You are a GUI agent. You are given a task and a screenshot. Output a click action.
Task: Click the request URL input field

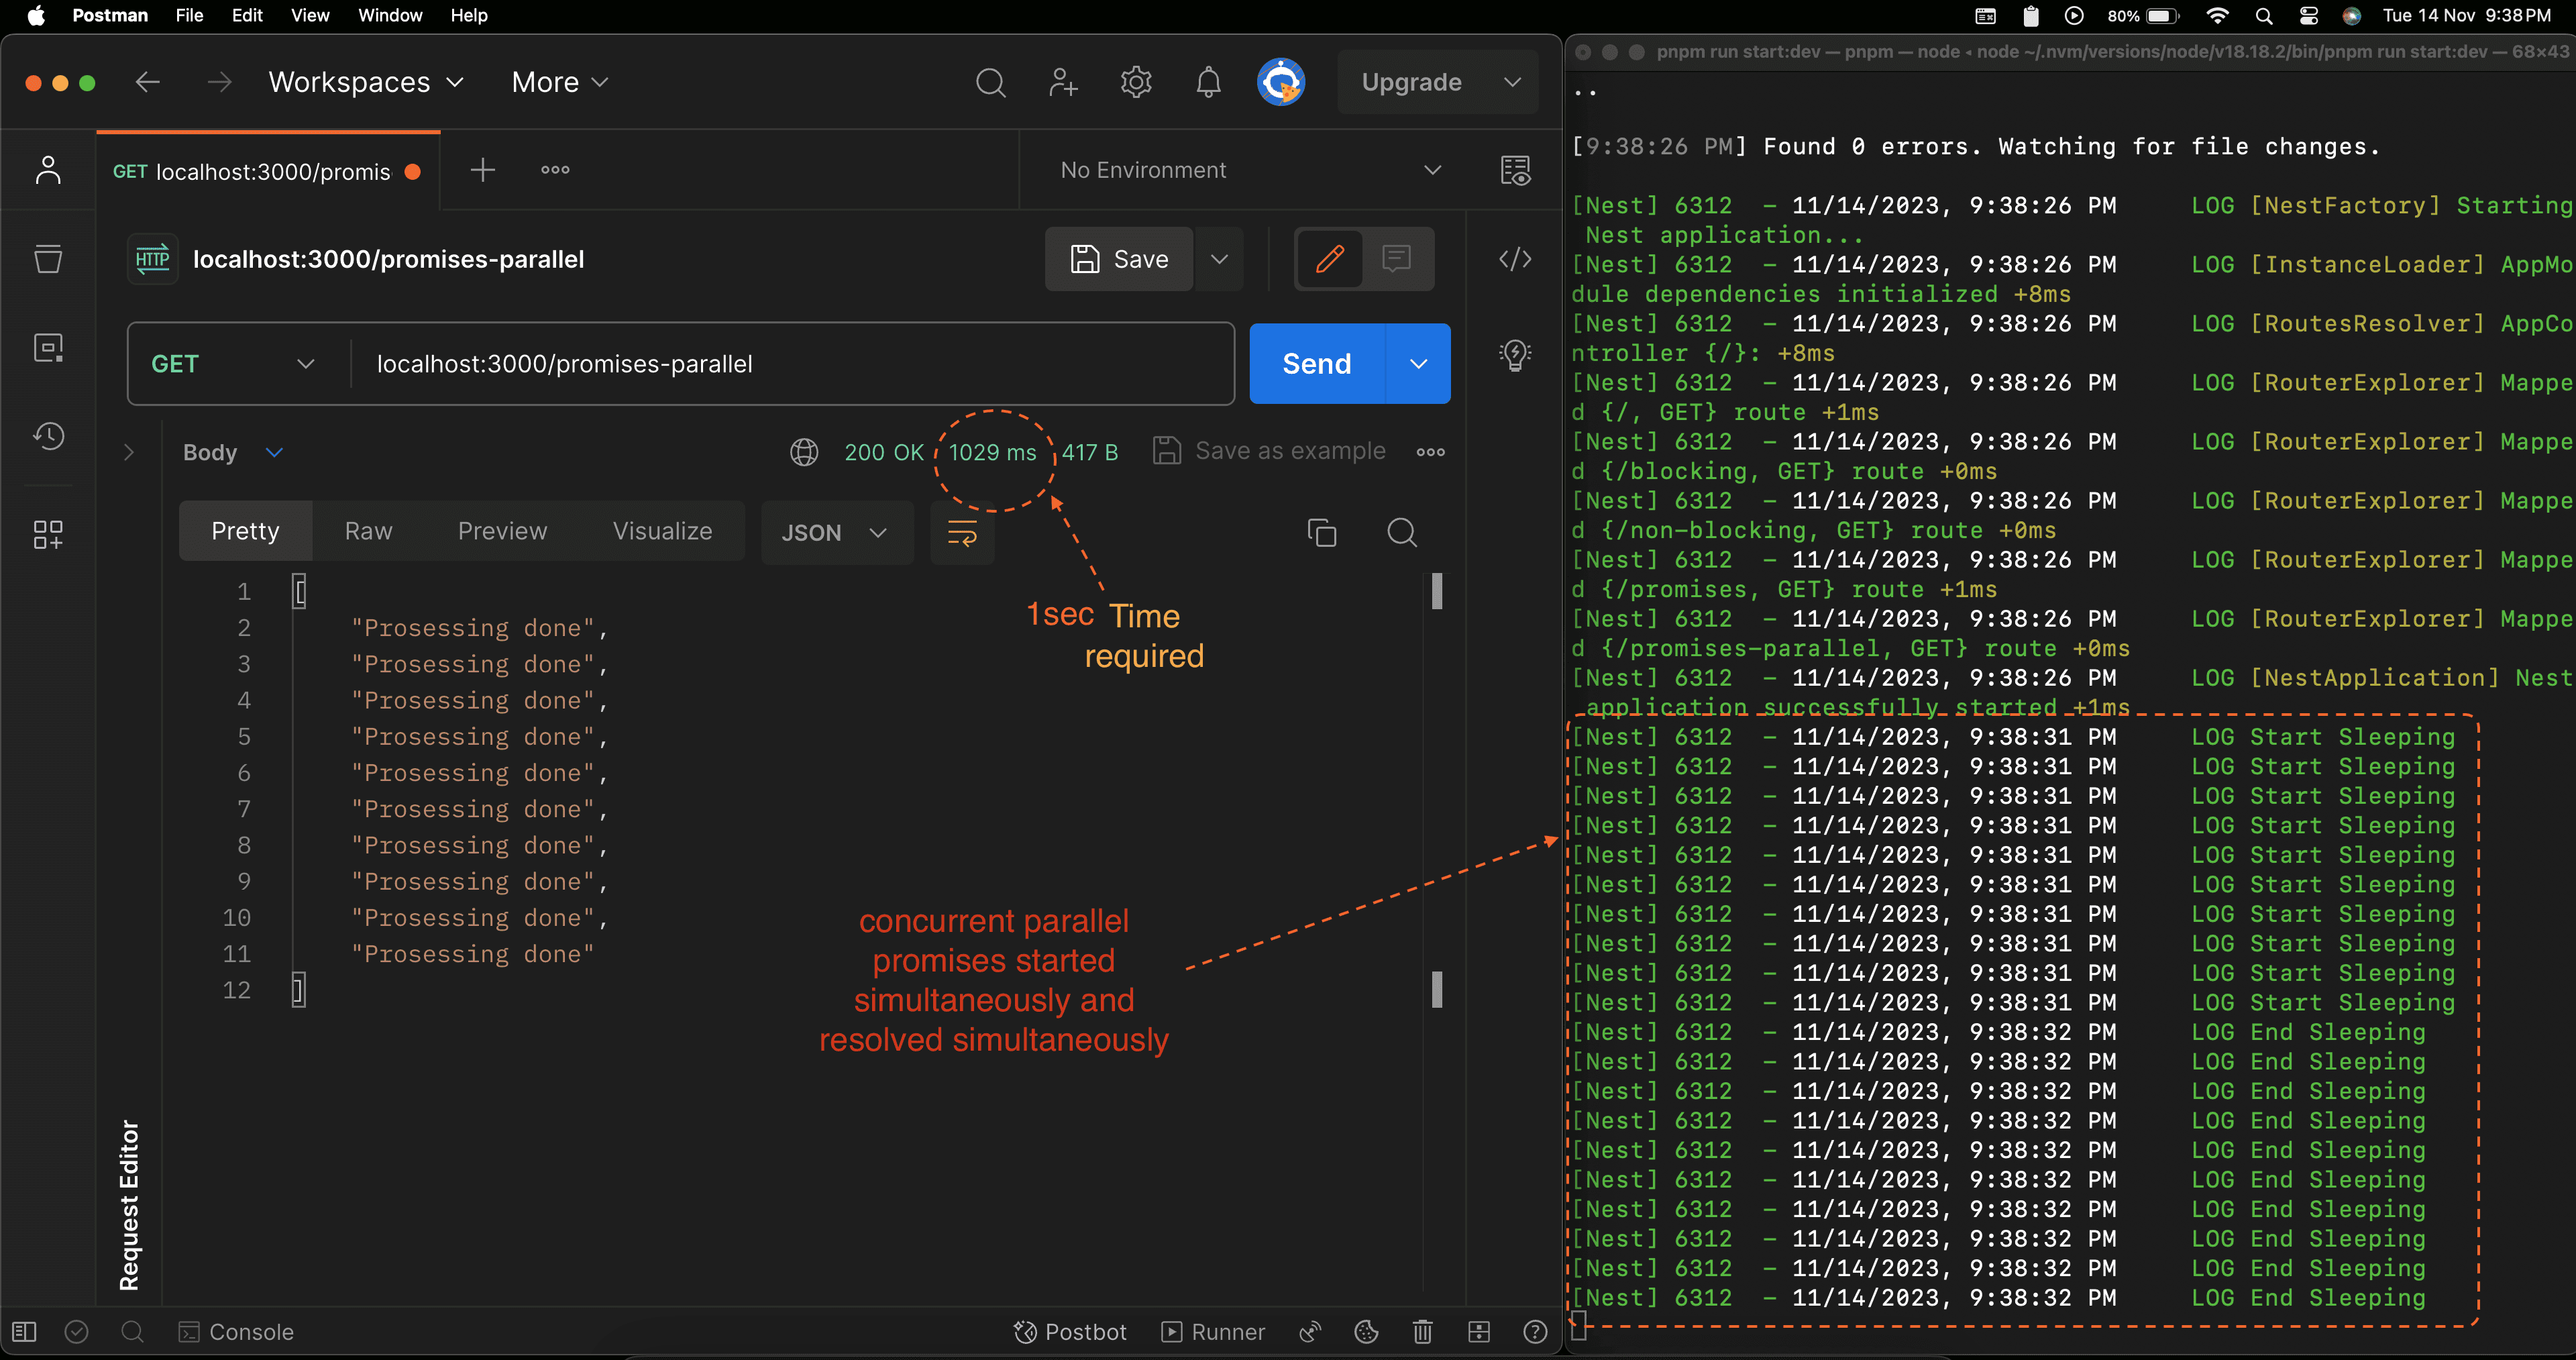pos(792,364)
